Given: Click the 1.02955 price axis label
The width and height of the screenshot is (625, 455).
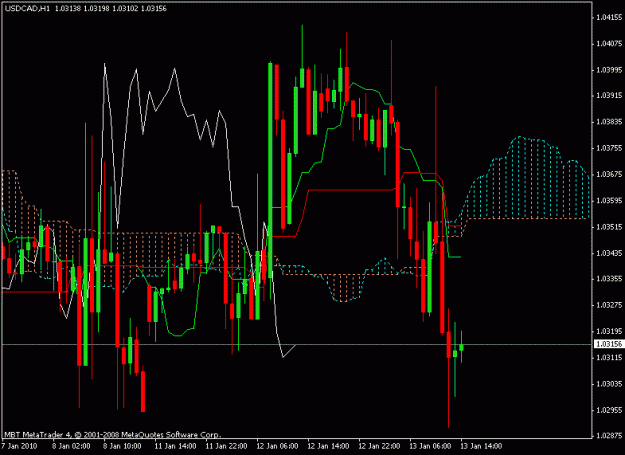Looking at the screenshot, I should click(x=609, y=410).
